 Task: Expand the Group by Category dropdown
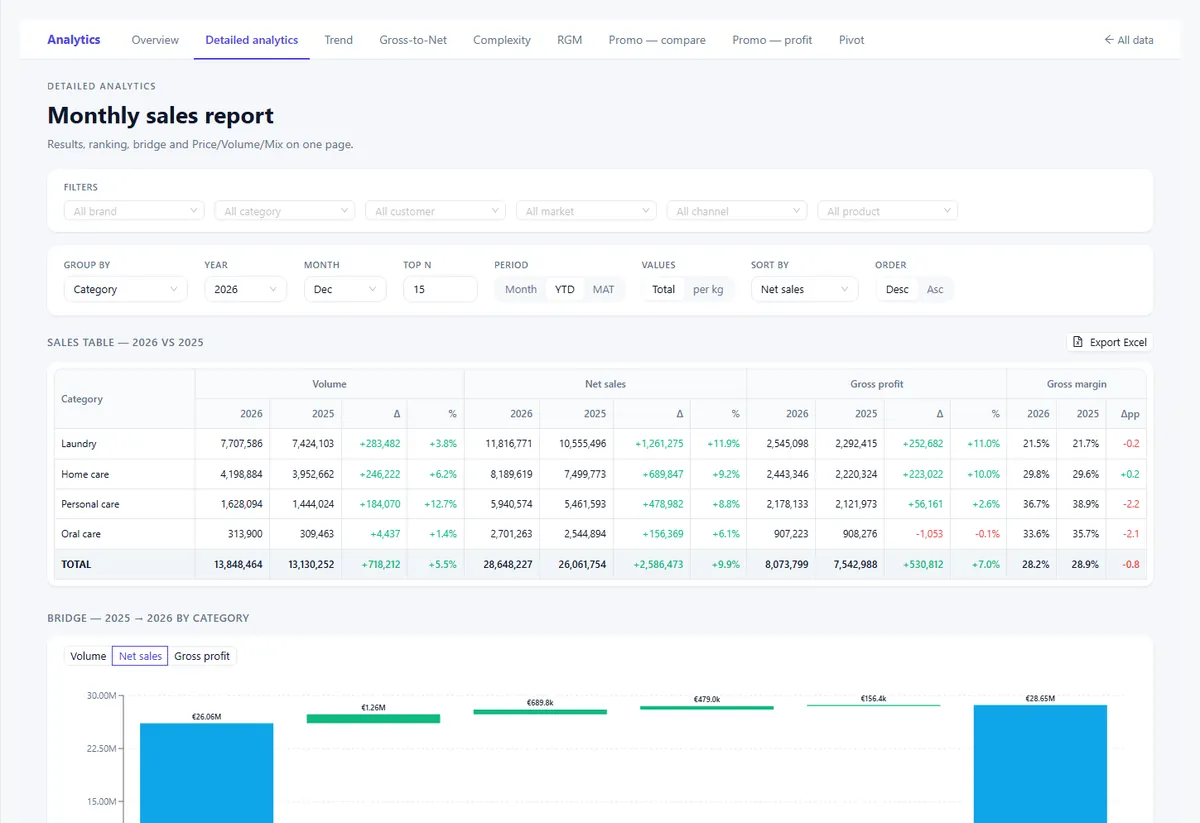(126, 289)
